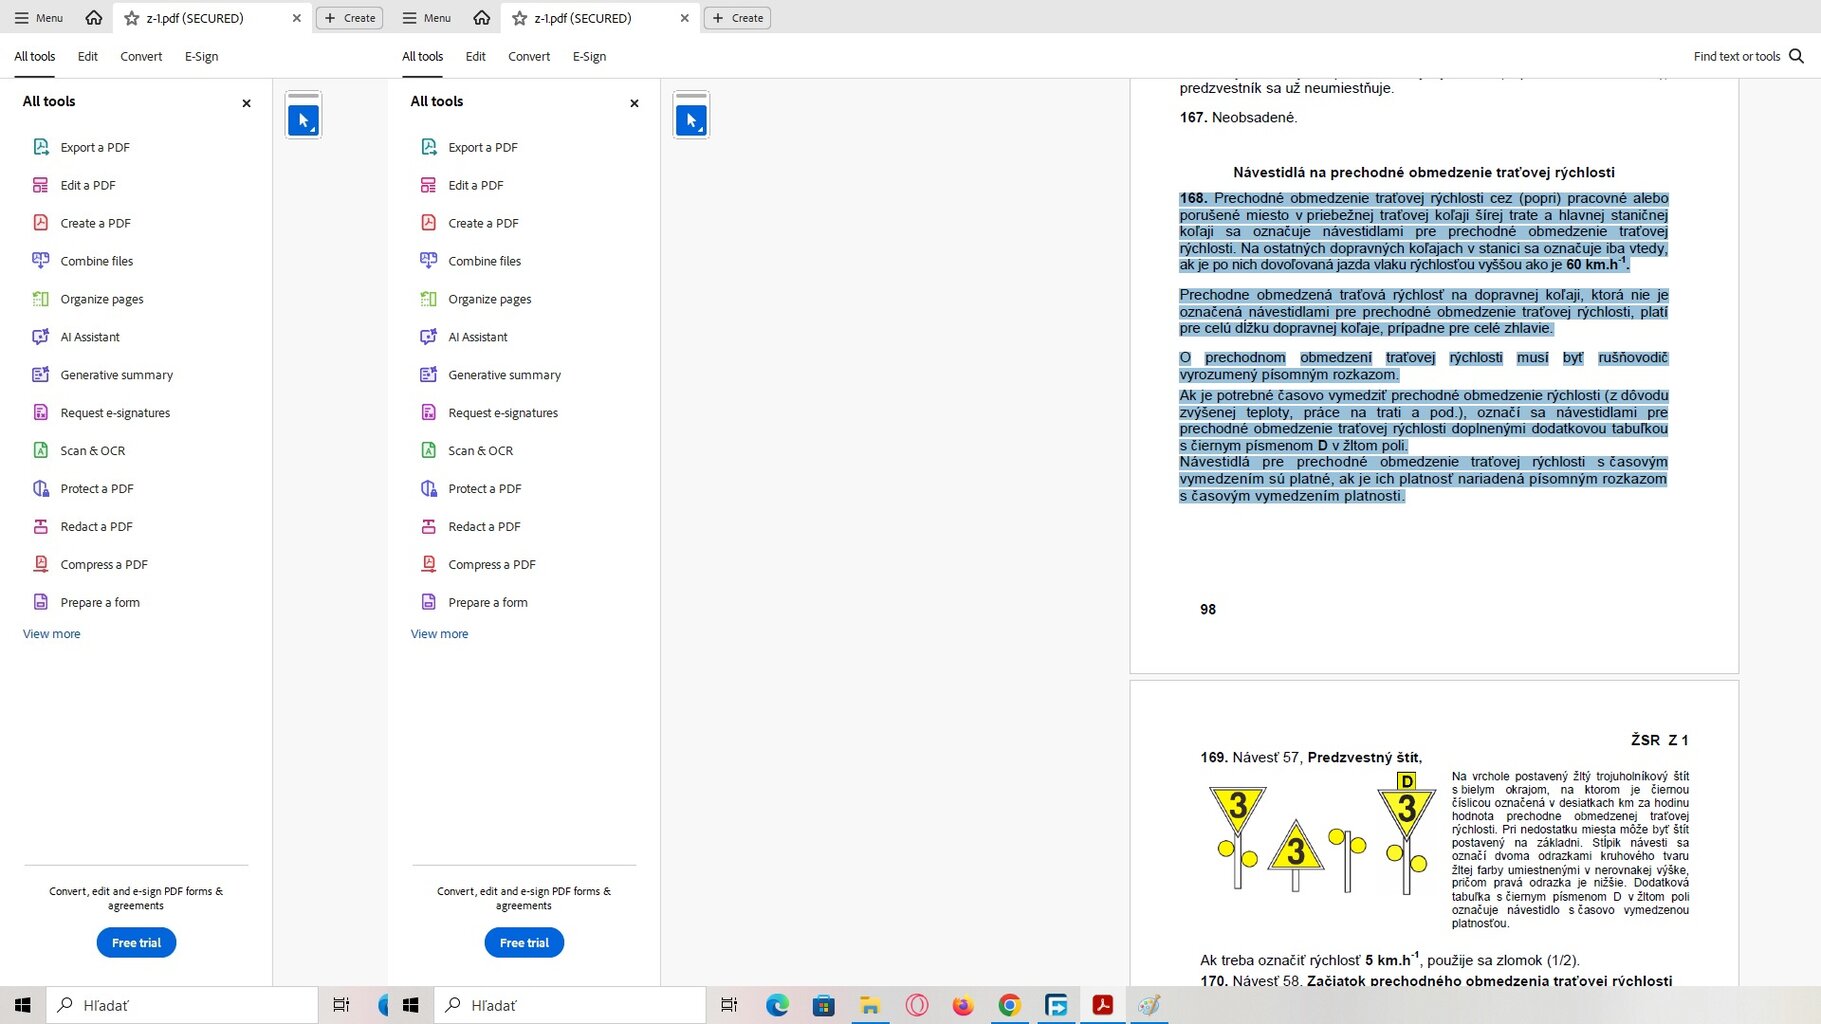
Task: Open File Explorer from the taskbar
Action: 869,1005
